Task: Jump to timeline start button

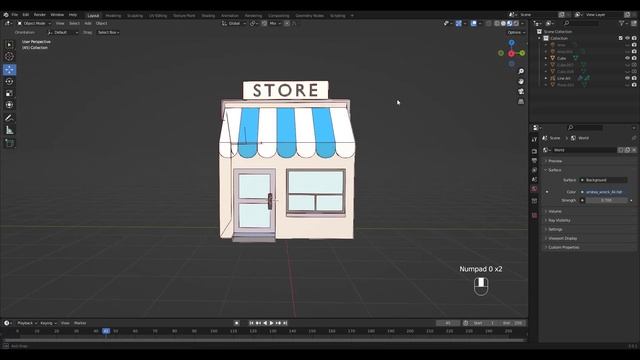Action: [x=251, y=323]
